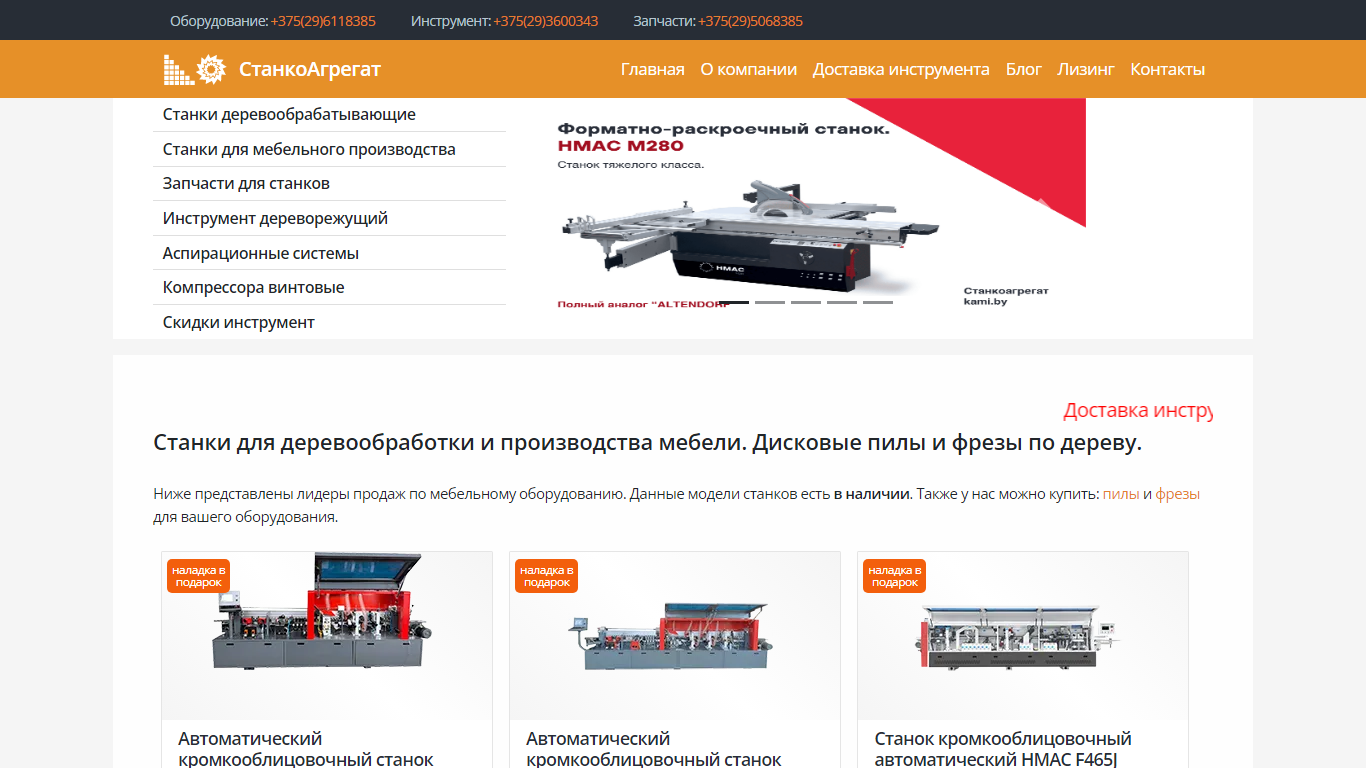Open first Автоматический кромкооблицовочный станок title
The height and width of the screenshot is (768, 1366).
coord(306,749)
